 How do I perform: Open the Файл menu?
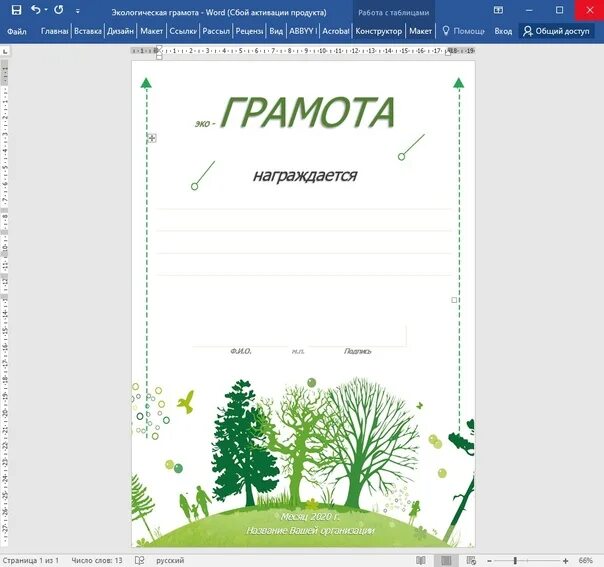click(x=17, y=31)
